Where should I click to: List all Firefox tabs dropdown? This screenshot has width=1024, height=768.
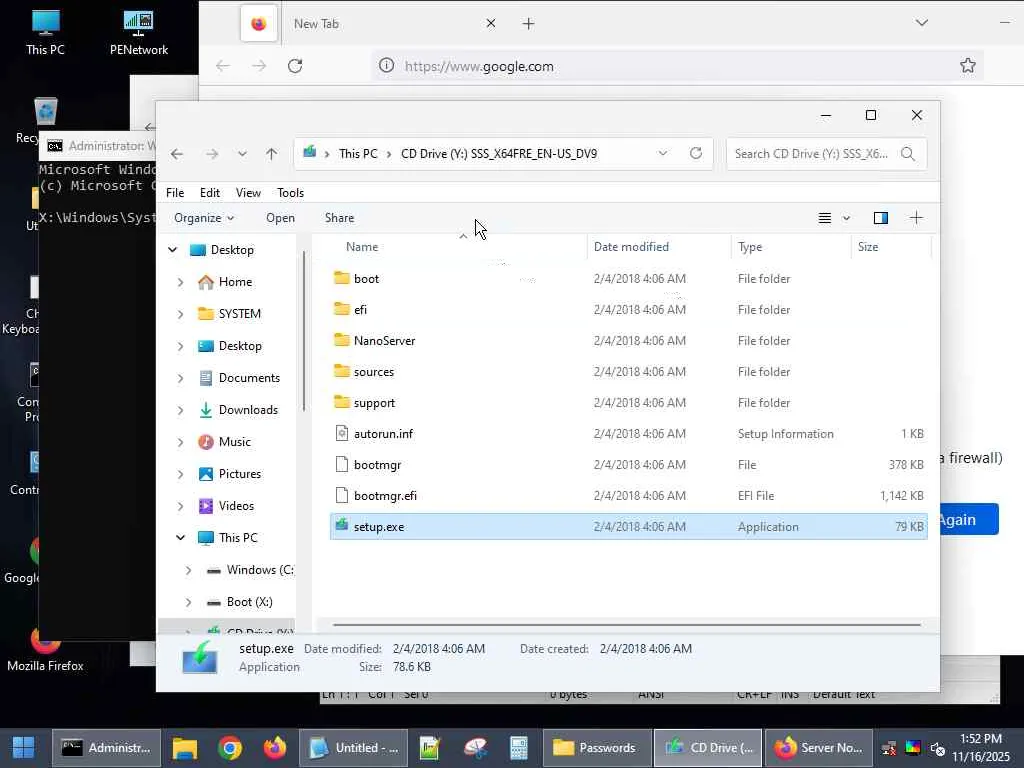pos(921,23)
